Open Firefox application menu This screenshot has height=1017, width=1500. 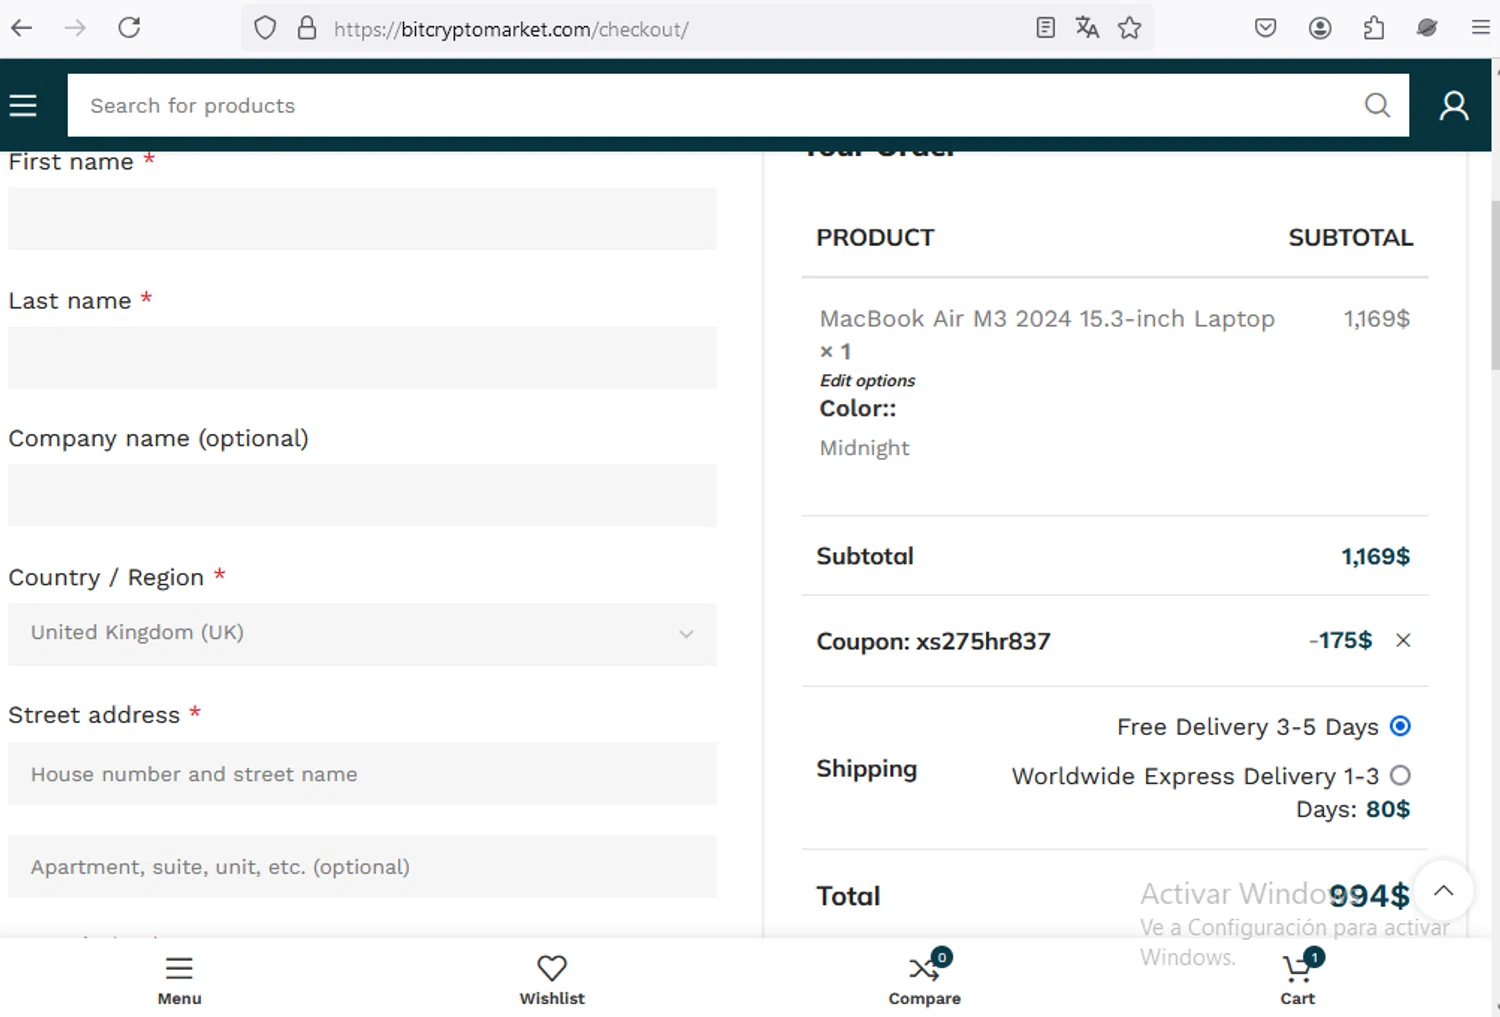[x=1481, y=28]
